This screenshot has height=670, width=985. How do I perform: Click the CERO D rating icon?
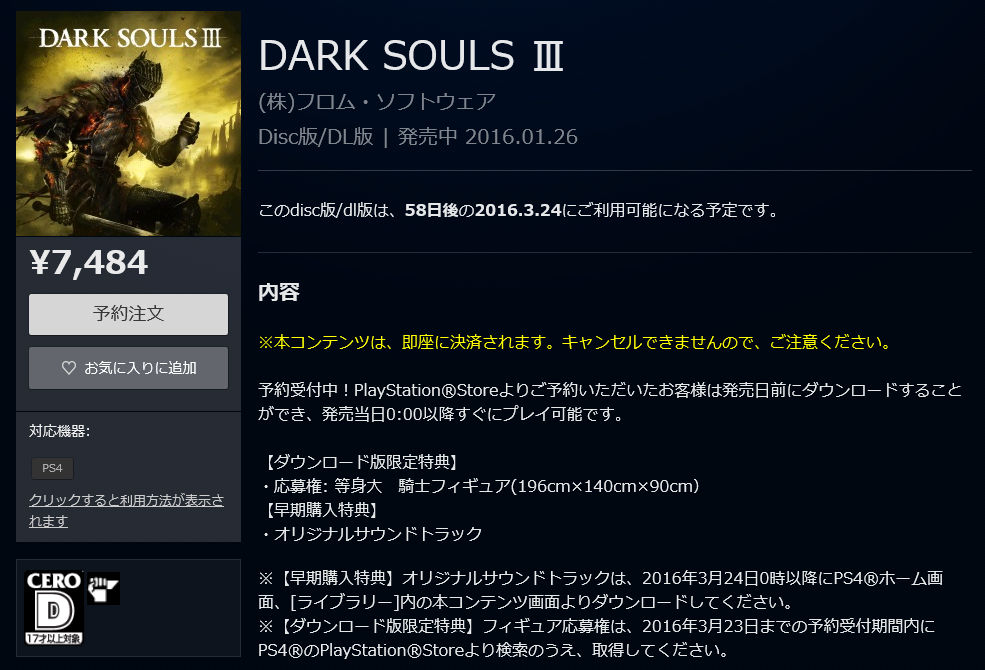pyautogui.click(x=54, y=608)
